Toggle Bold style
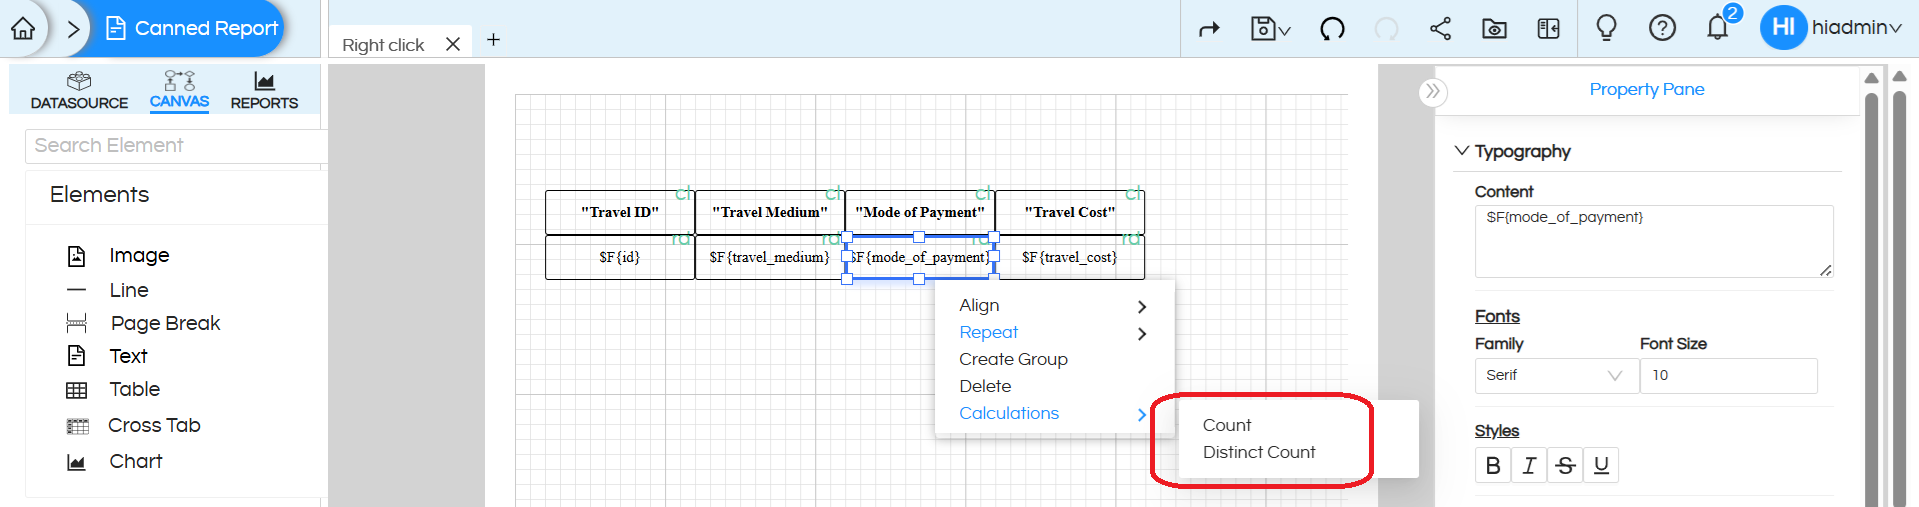Screen dimensions: 1919x507 point(1493,465)
